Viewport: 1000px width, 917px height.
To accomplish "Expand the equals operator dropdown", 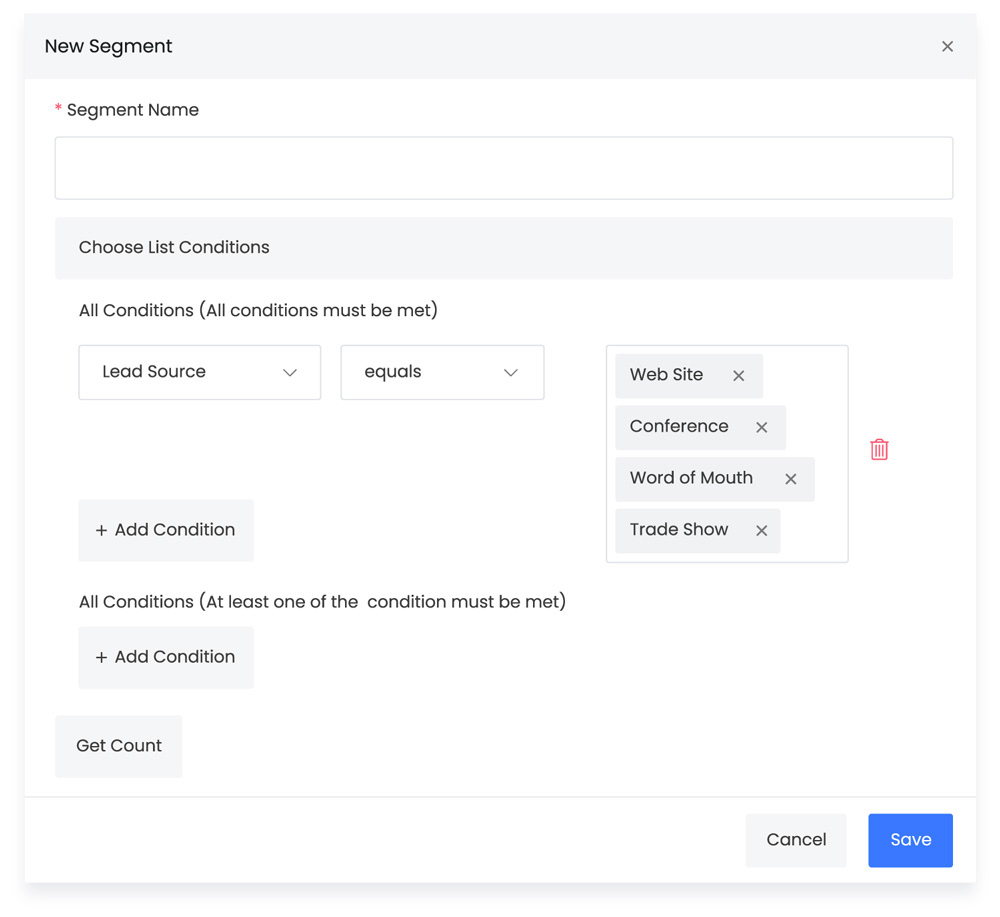I will click(x=442, y=372).
